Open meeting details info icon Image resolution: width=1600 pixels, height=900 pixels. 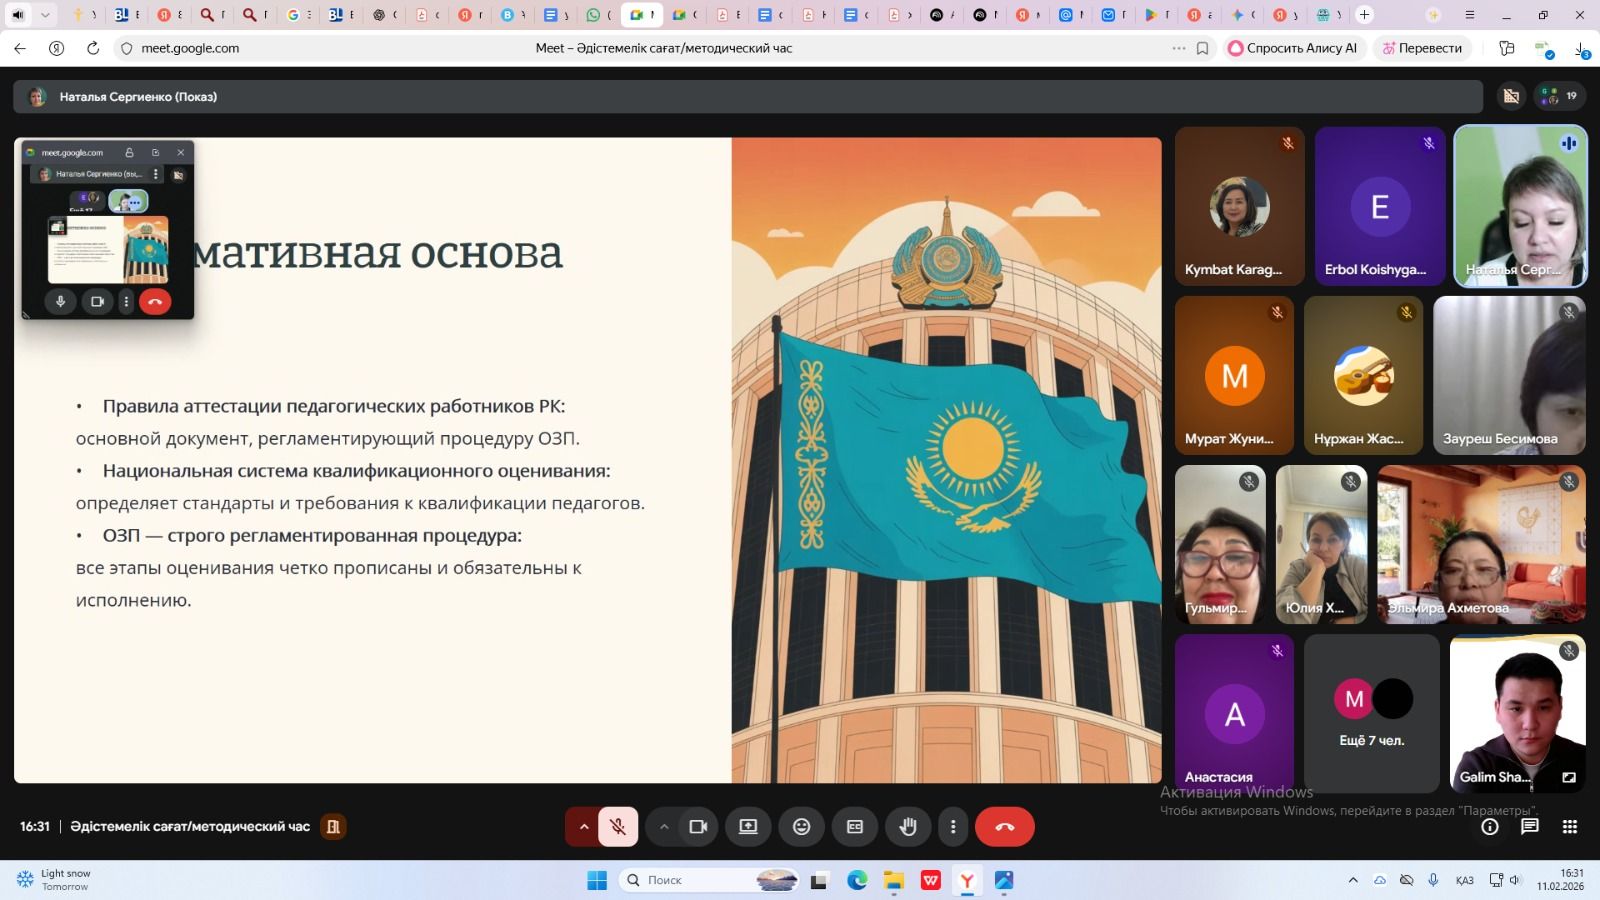[x=1490, y=827]
